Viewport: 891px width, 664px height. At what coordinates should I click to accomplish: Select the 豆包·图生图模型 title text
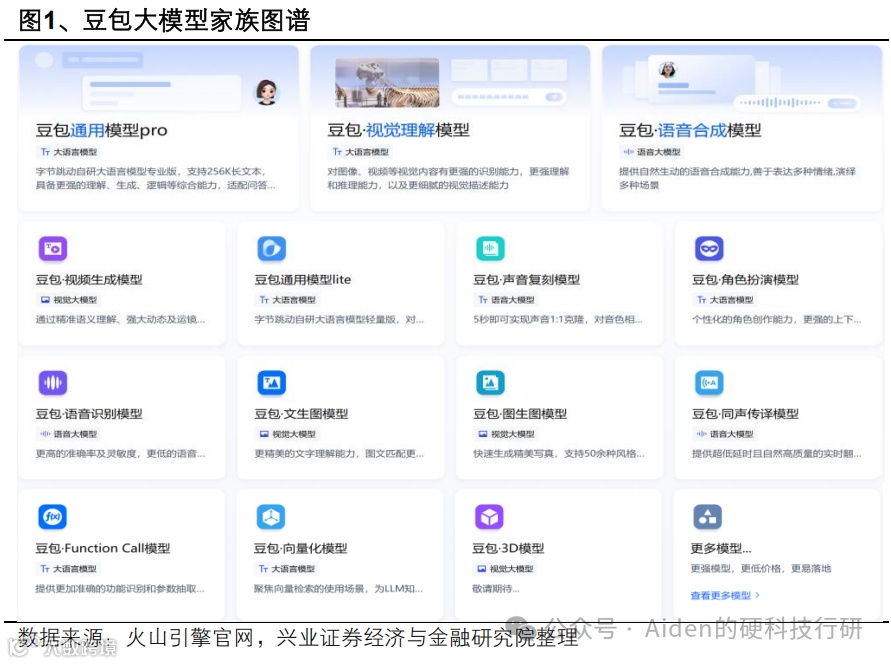tap(520, 414)
